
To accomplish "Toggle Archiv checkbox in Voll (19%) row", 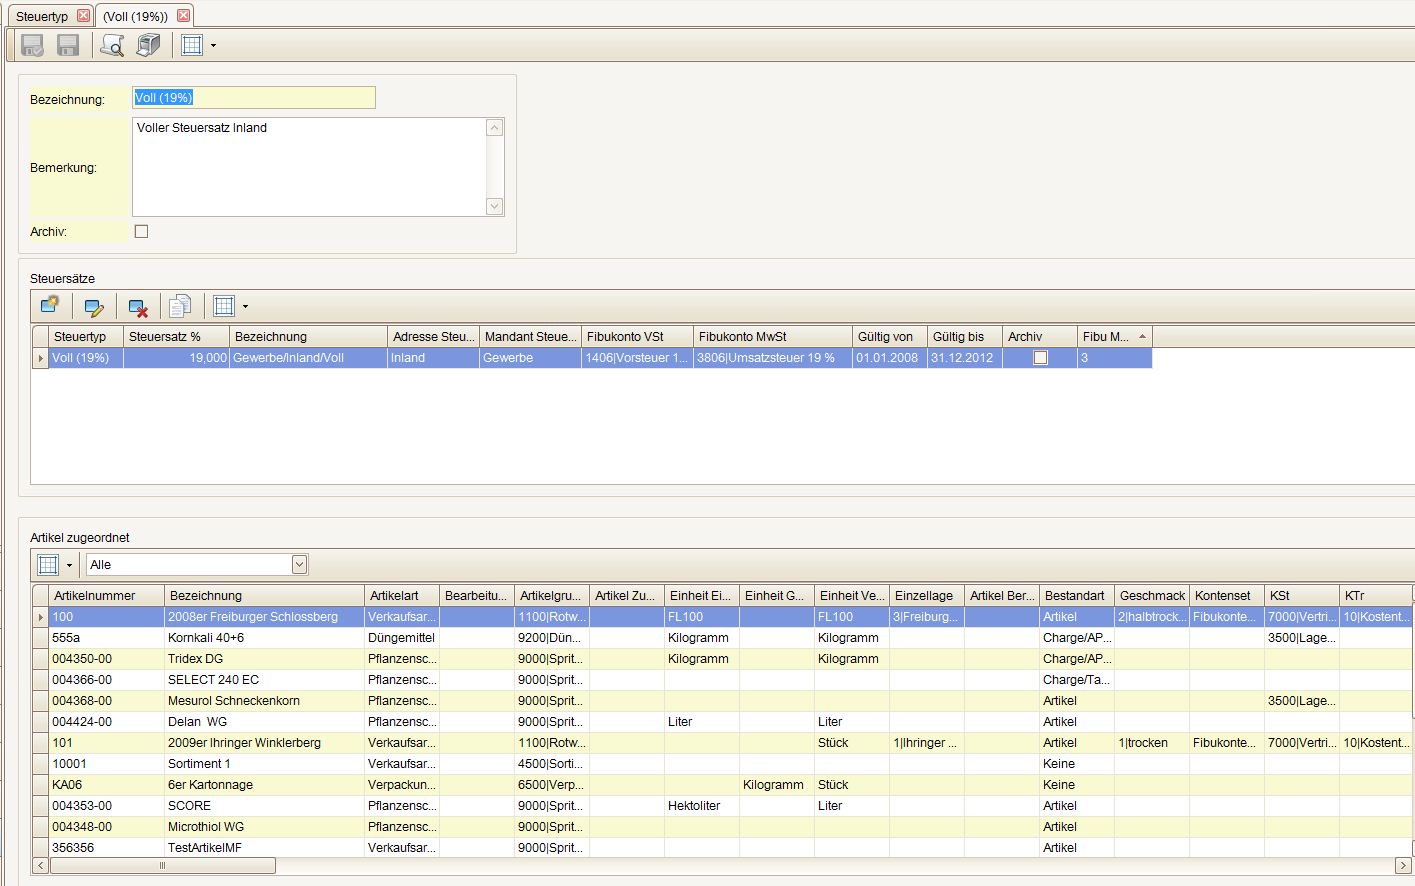I will pos(1040,358).
